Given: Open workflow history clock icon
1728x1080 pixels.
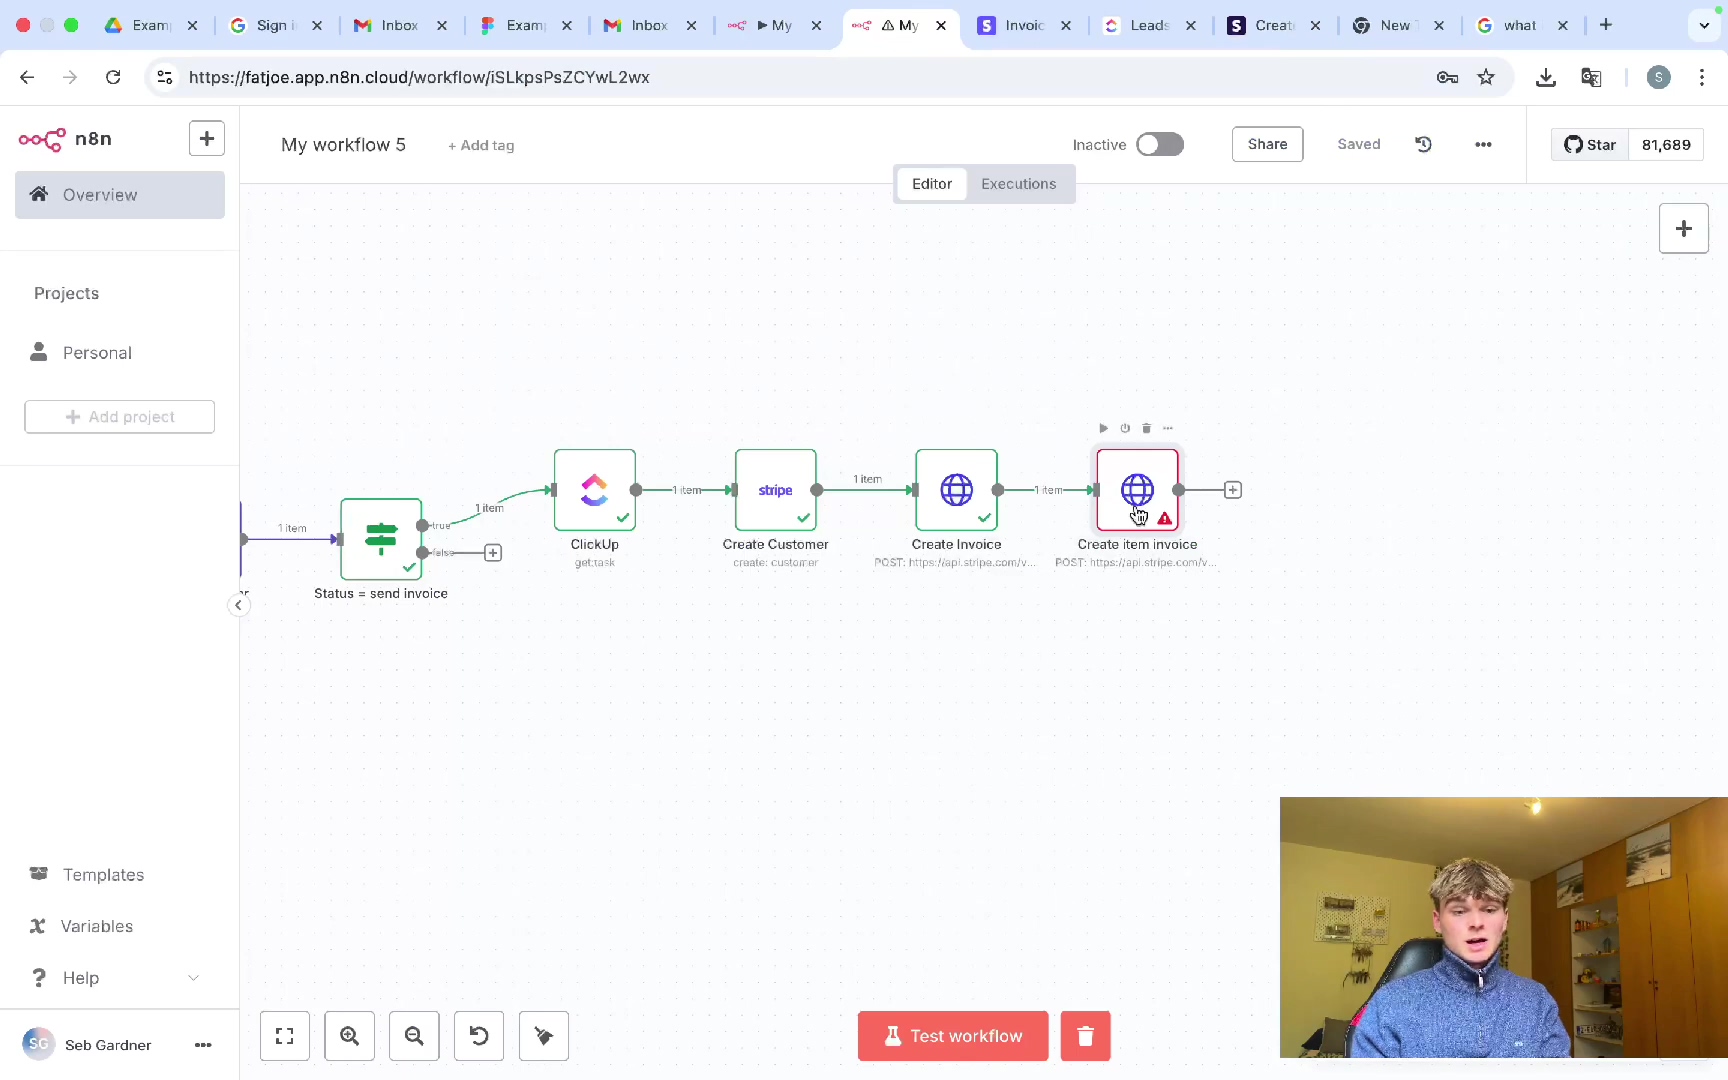Looking at the screenshot, I should tap(1423, 145).
